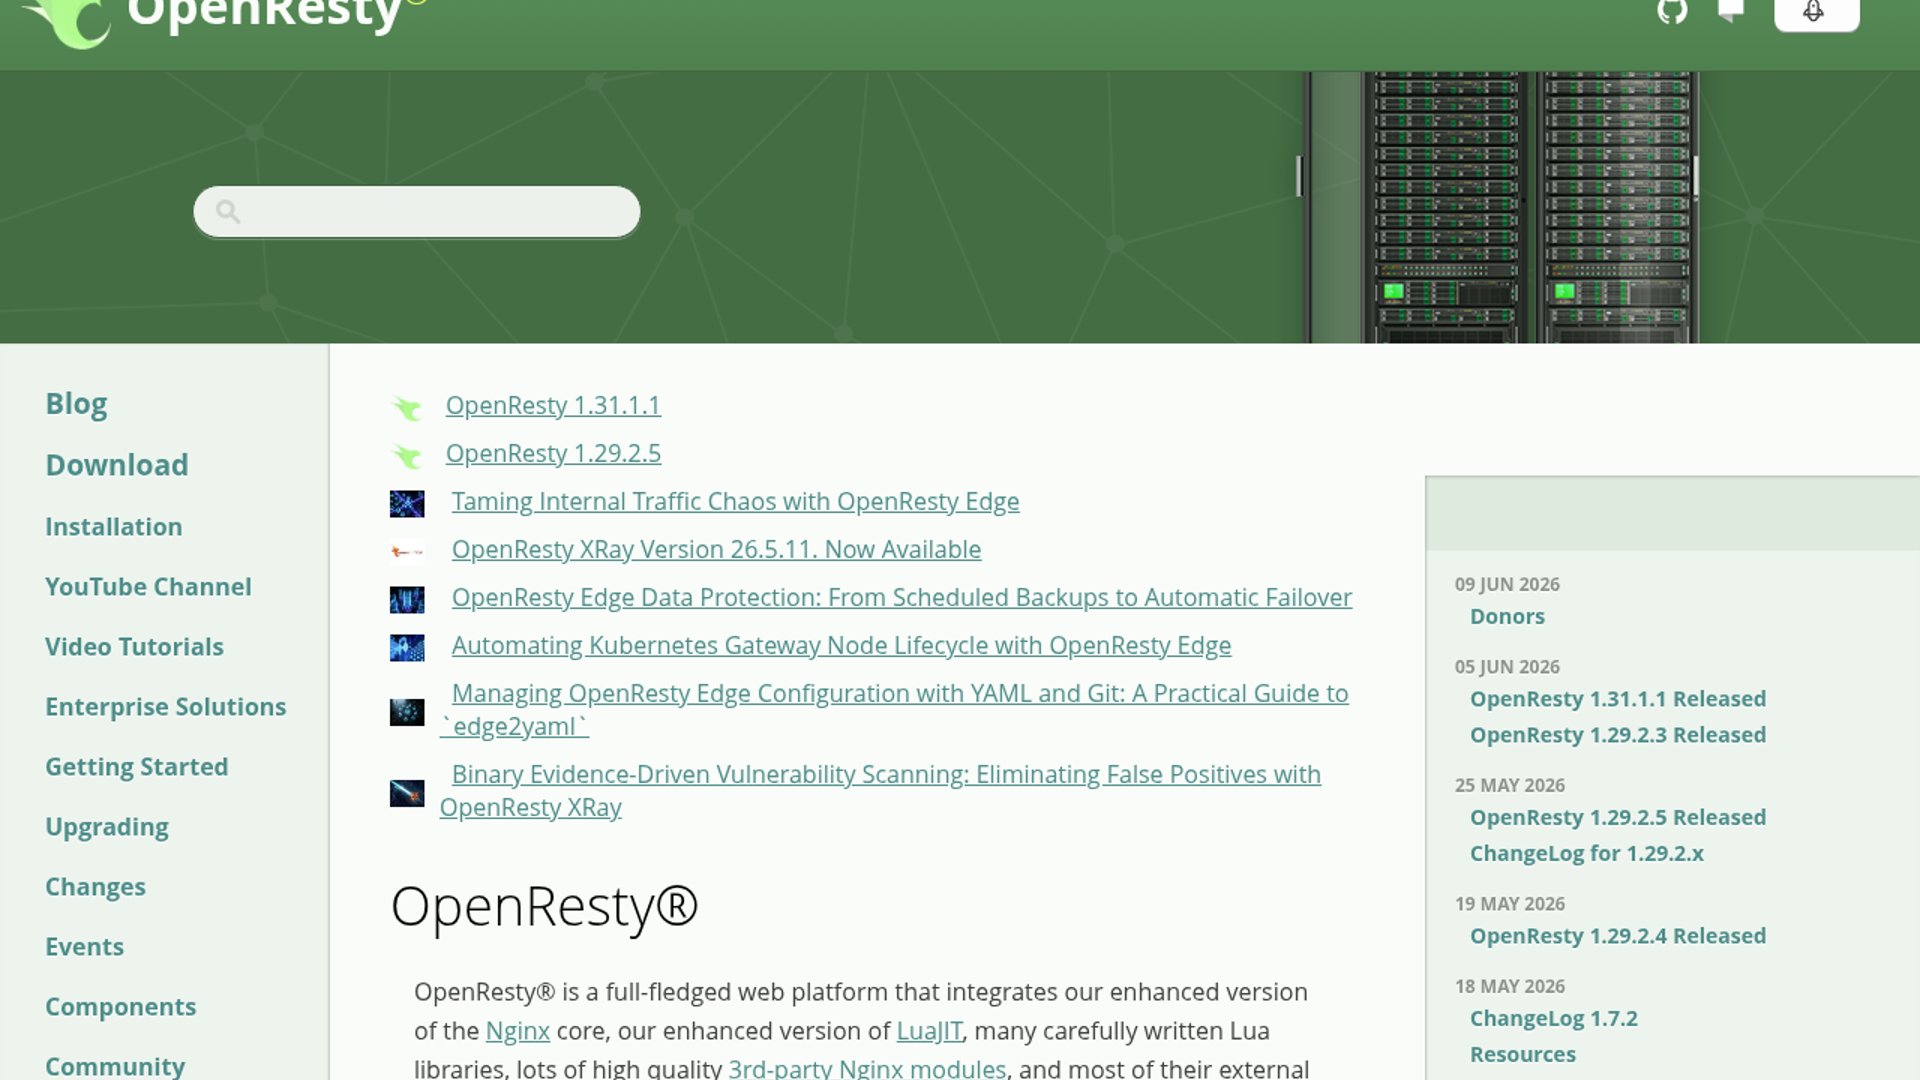Open Binary Evidence-Driven Vulnerability Scanning link
The height and width of the screenshot is (1080, 1920).
click(x=880, y=790)
